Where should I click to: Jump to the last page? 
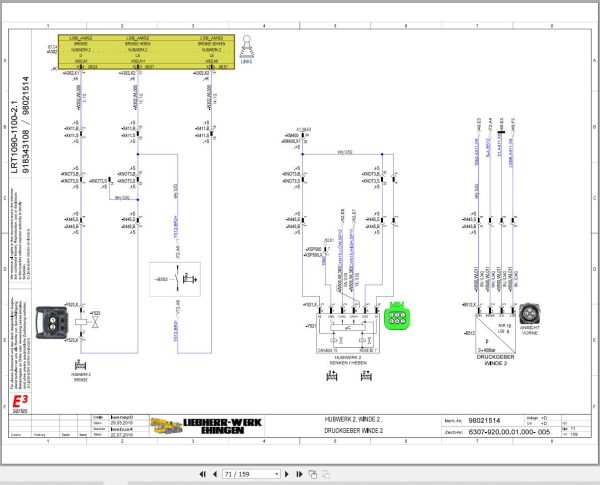point(299,474)
